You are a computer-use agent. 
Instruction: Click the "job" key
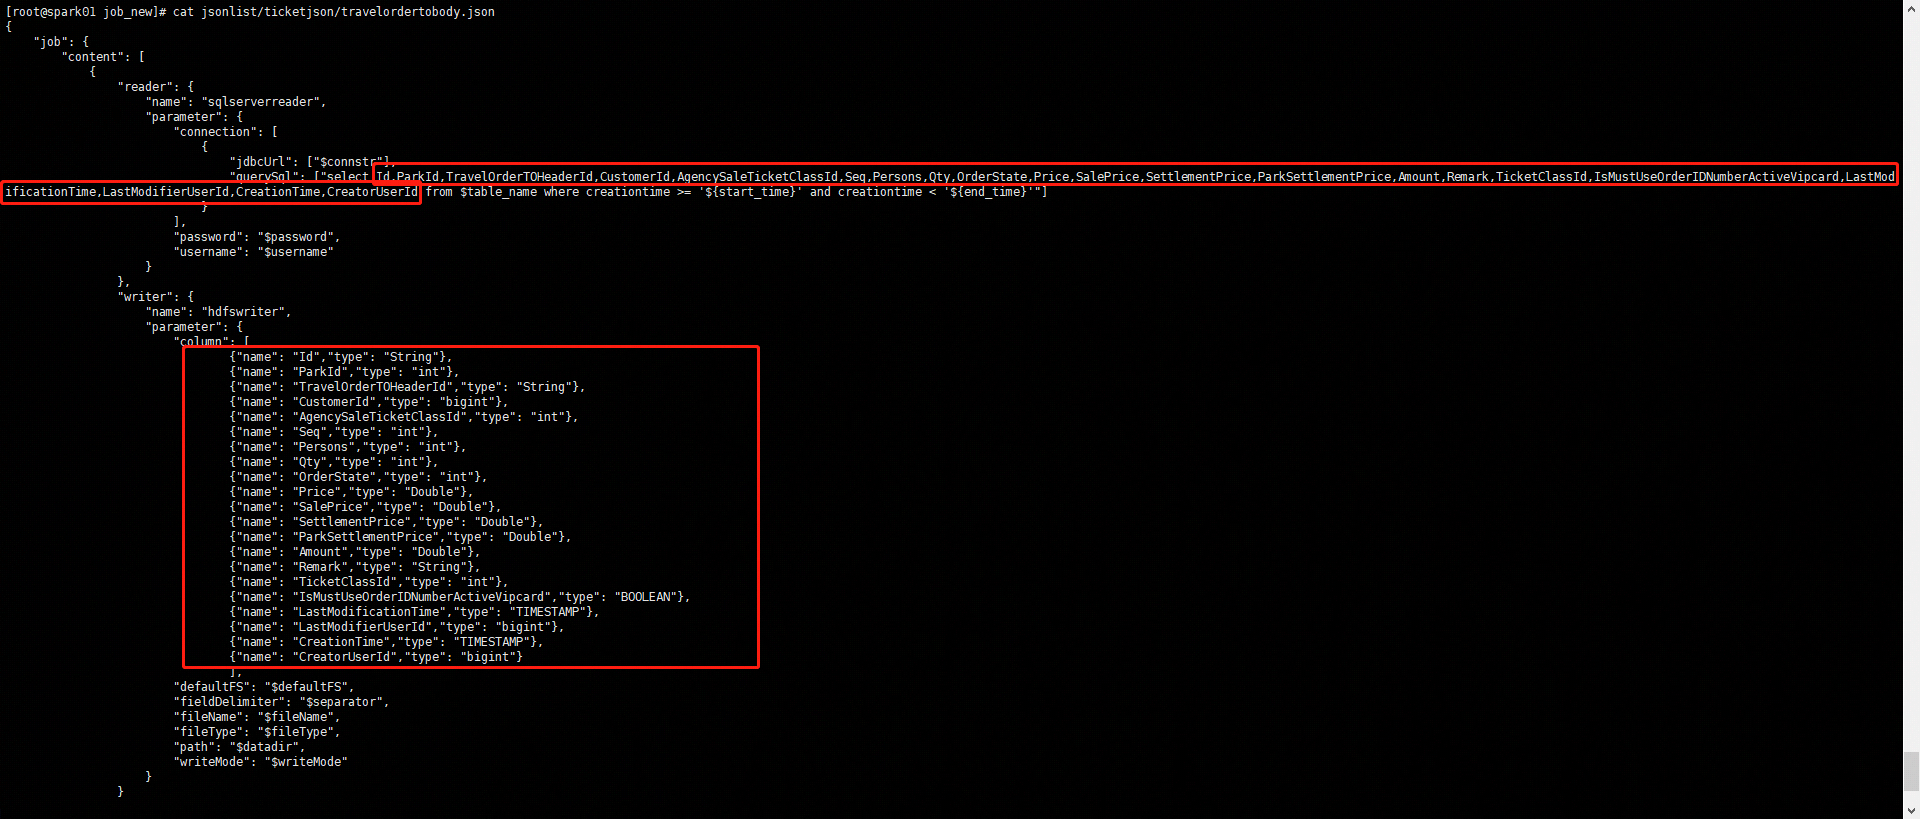coord(51,42)
